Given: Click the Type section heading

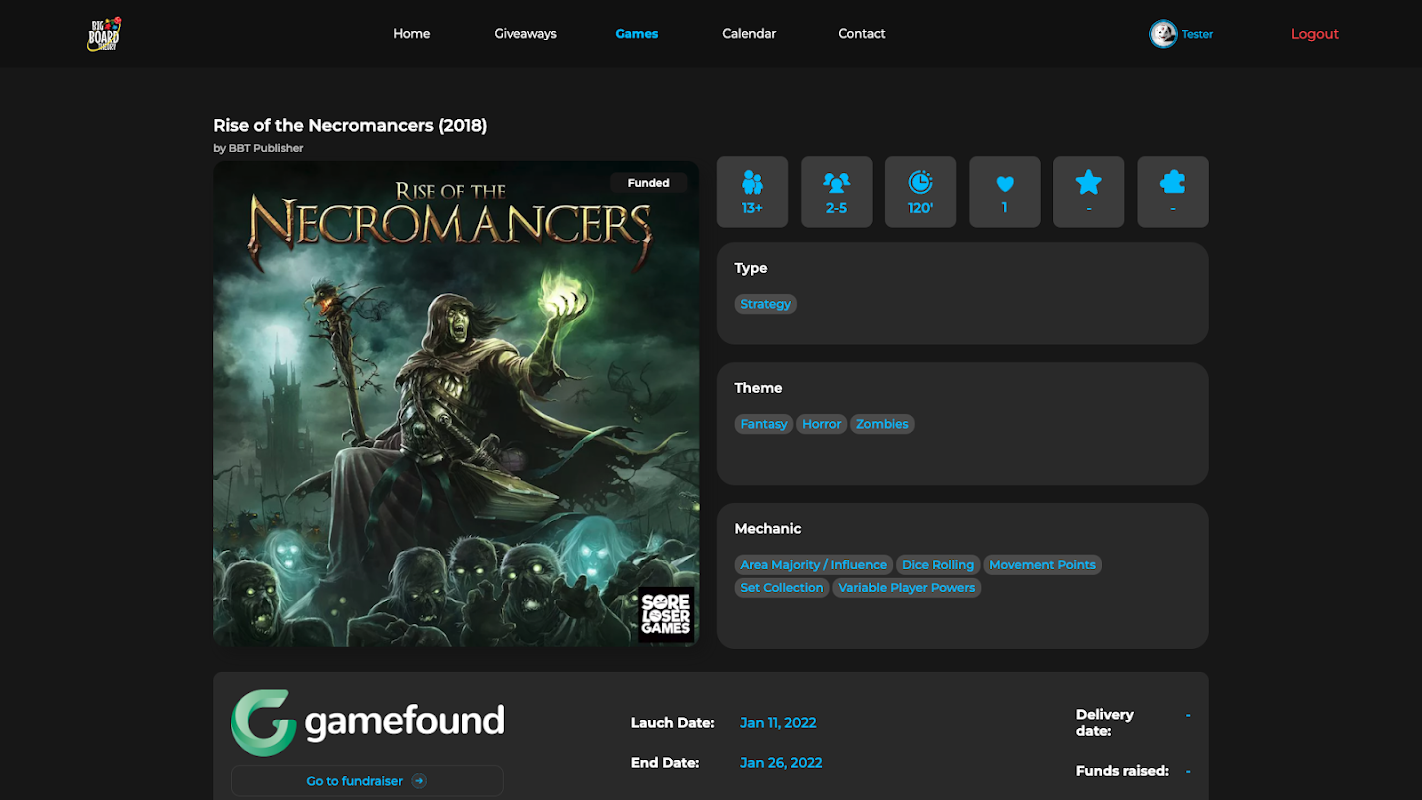Looking at the screenshot, I should [751, 268].
